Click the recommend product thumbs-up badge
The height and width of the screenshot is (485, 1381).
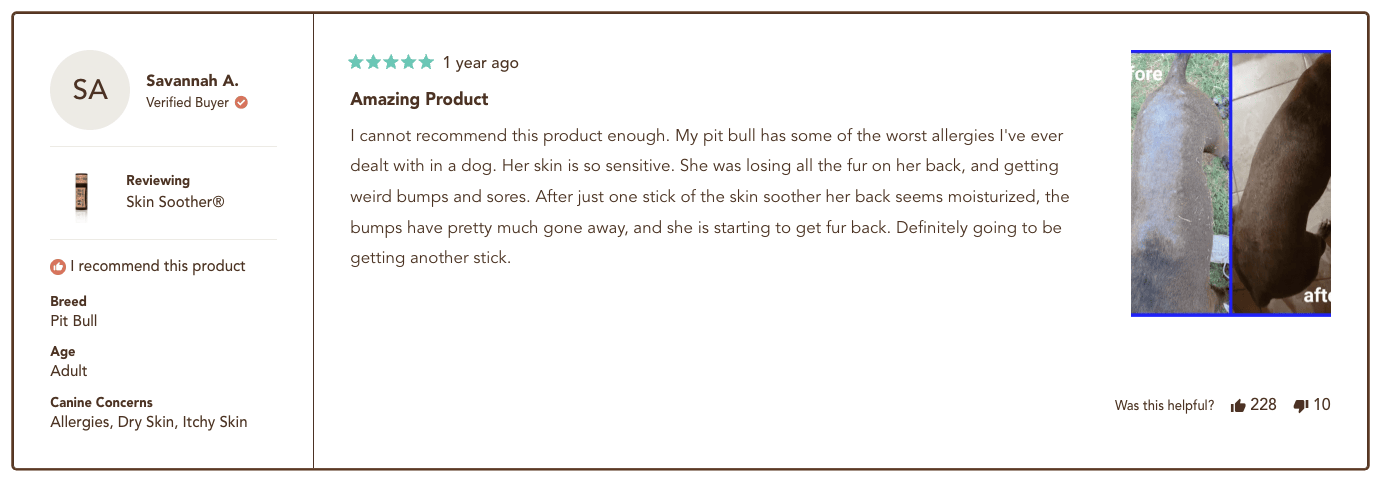[x=58, y=266]
